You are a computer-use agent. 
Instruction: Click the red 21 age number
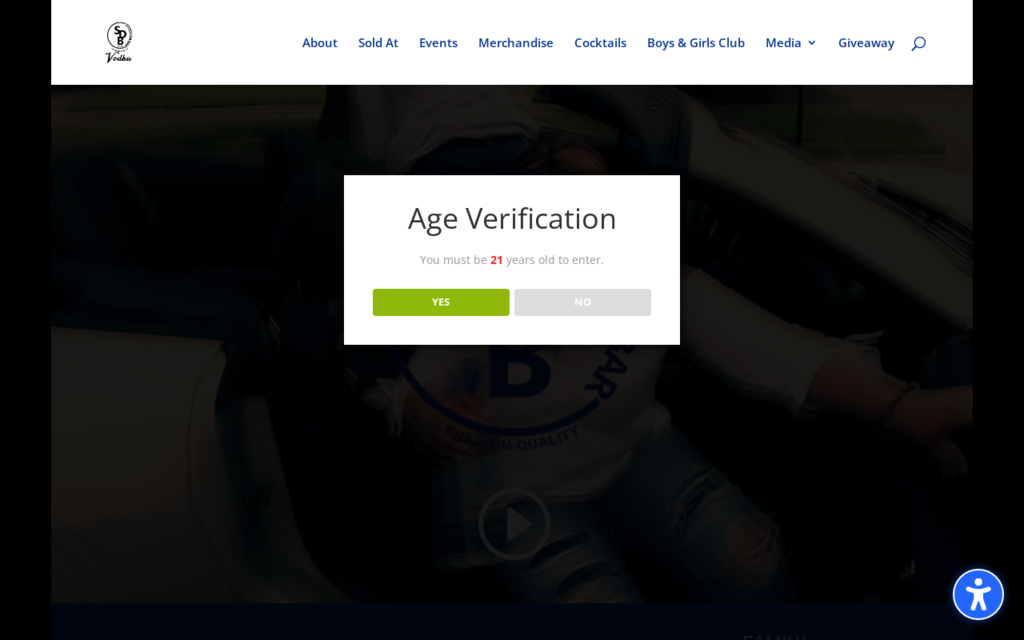click(496, 260)
